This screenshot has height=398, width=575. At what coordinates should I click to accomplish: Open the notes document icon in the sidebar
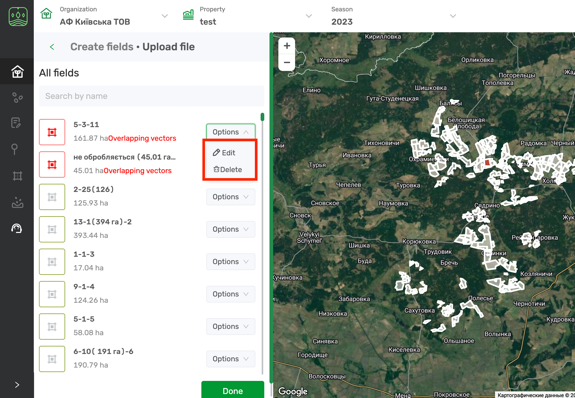coord(16,123)
